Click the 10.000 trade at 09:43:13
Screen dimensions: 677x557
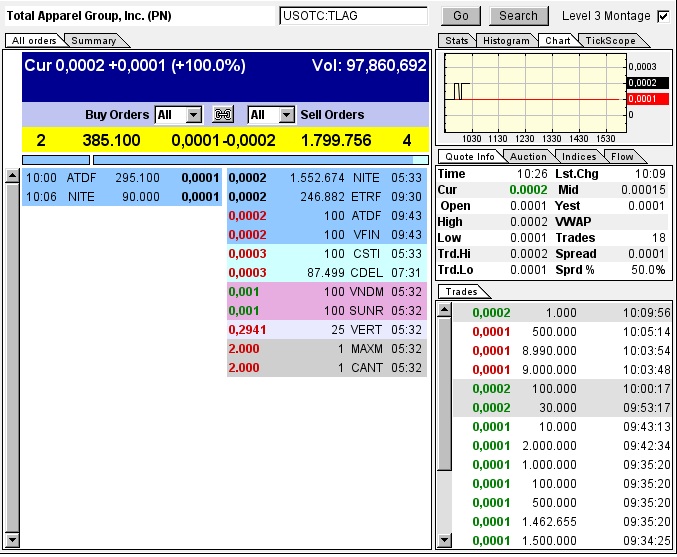pos(562,426)
